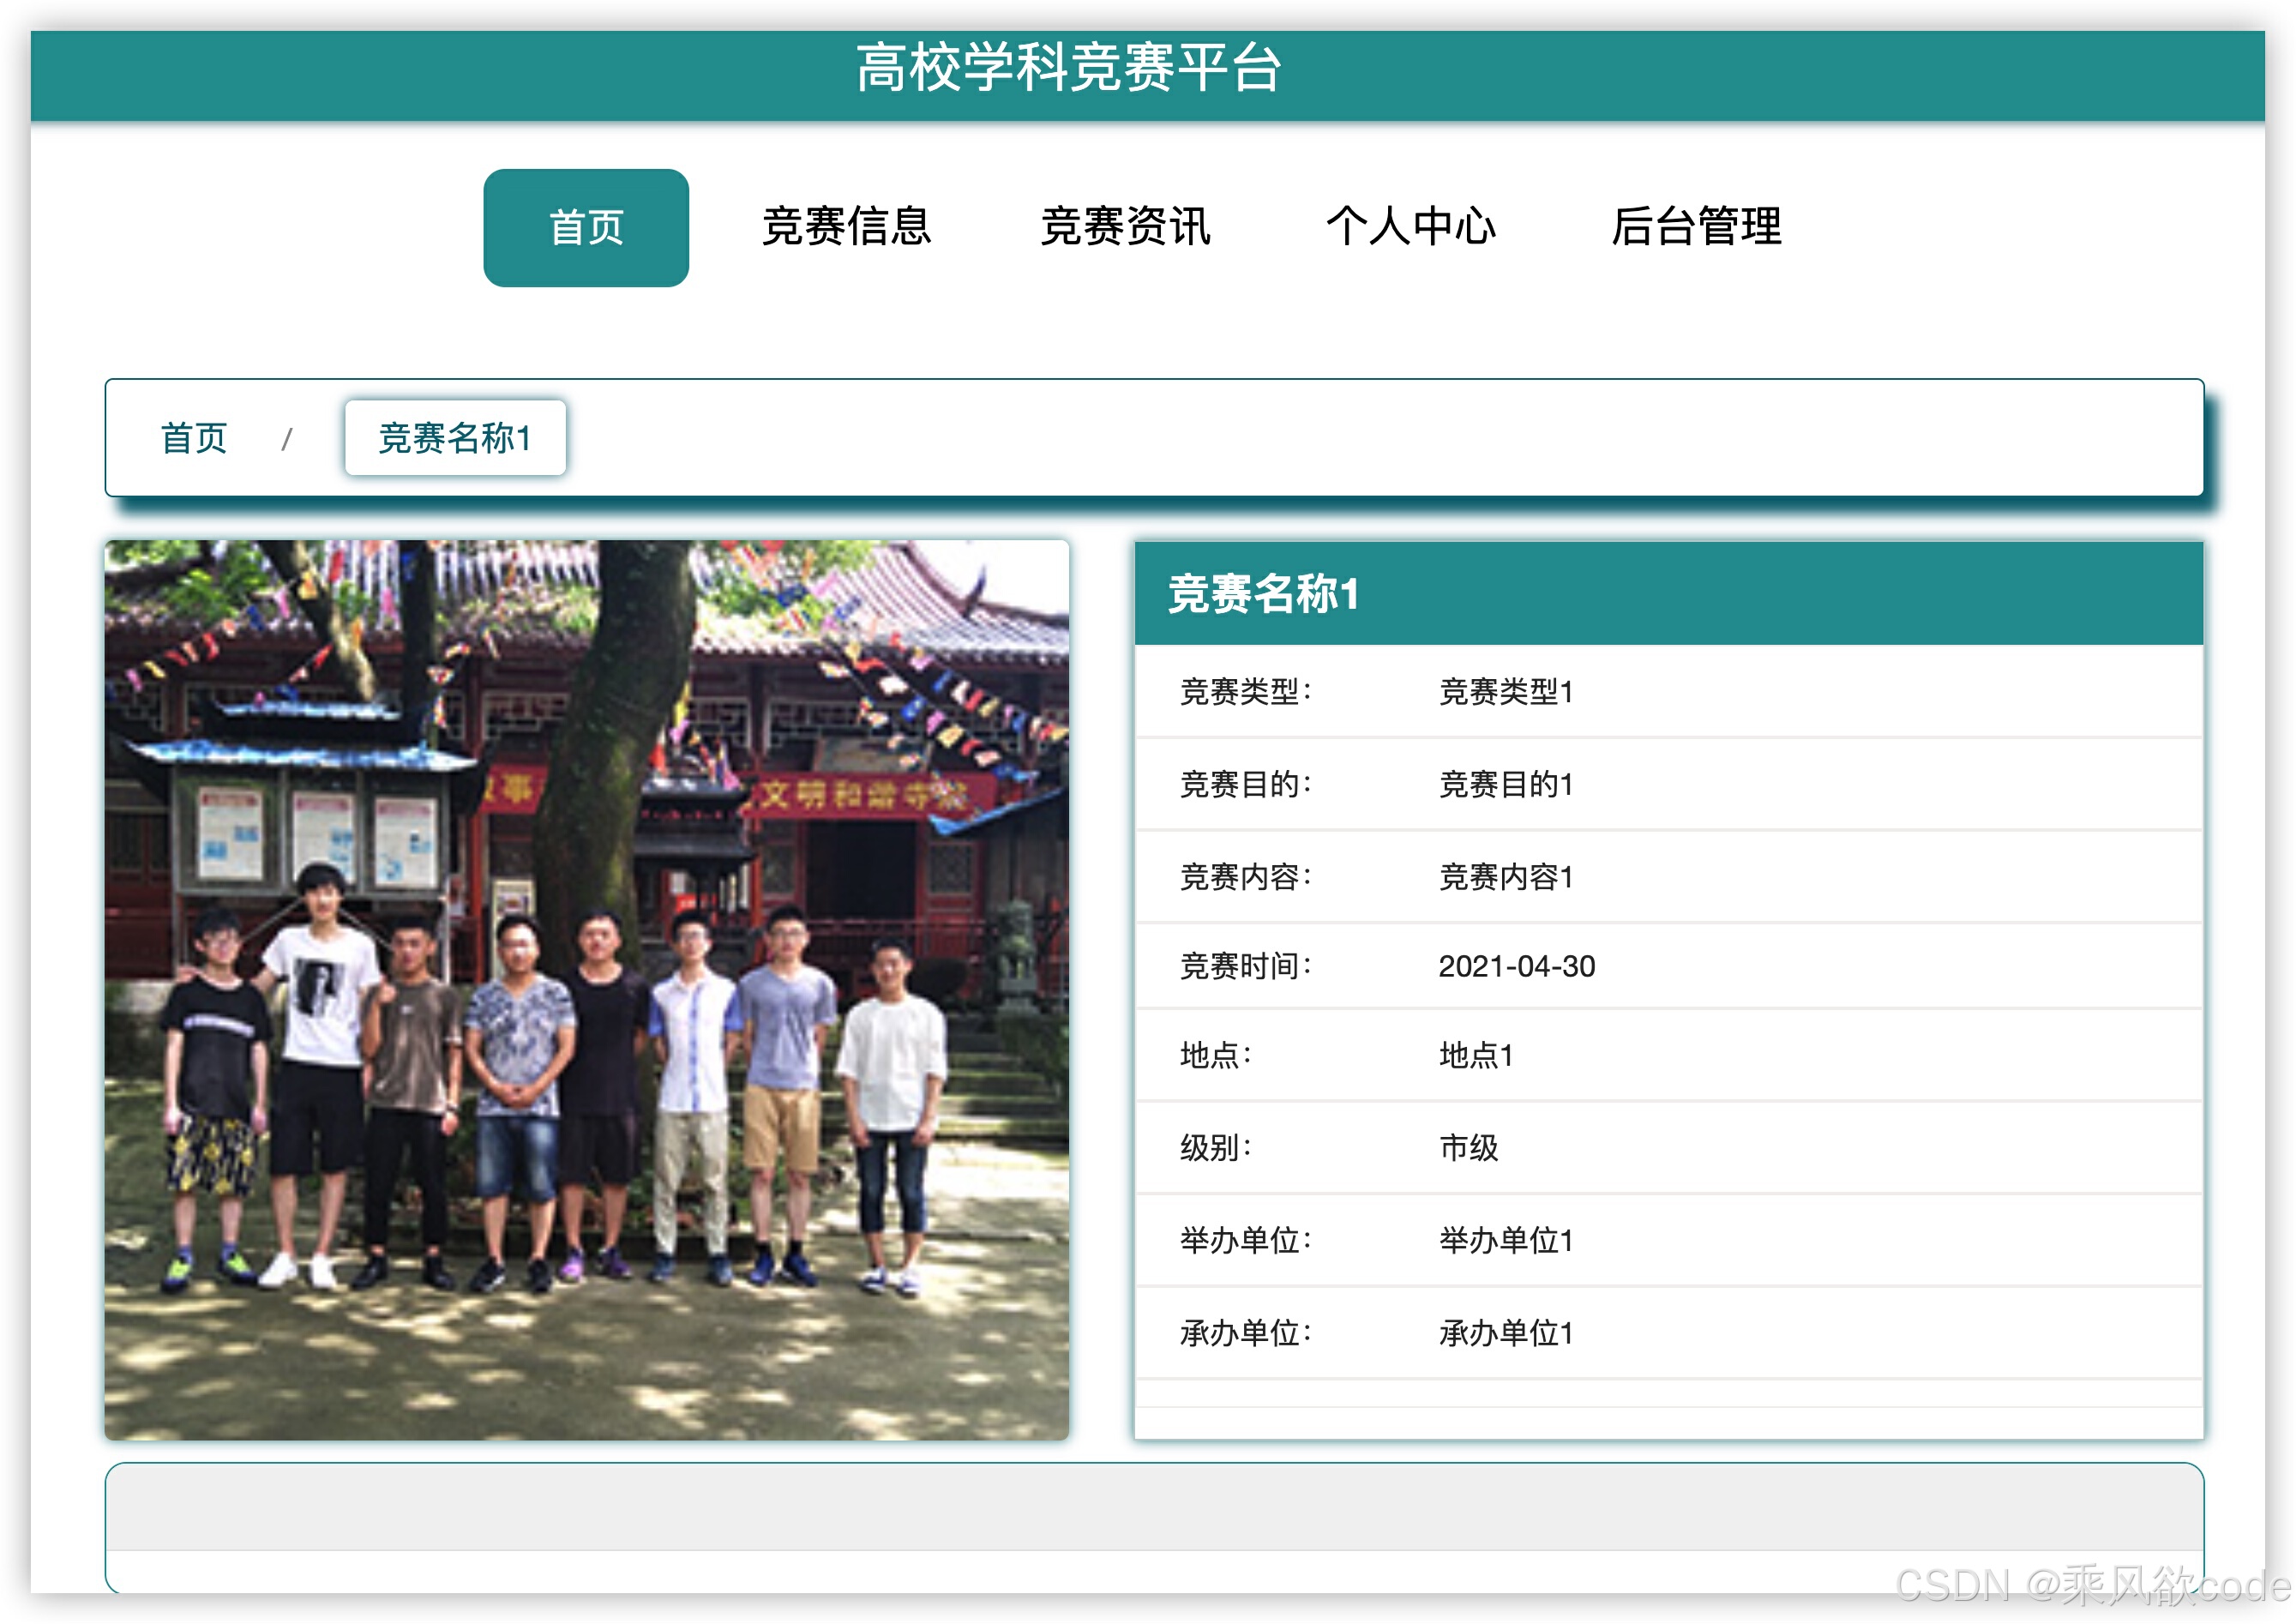
Task: Open 后台管理 from the navigation bar
Action: (x=1697, y=228)
